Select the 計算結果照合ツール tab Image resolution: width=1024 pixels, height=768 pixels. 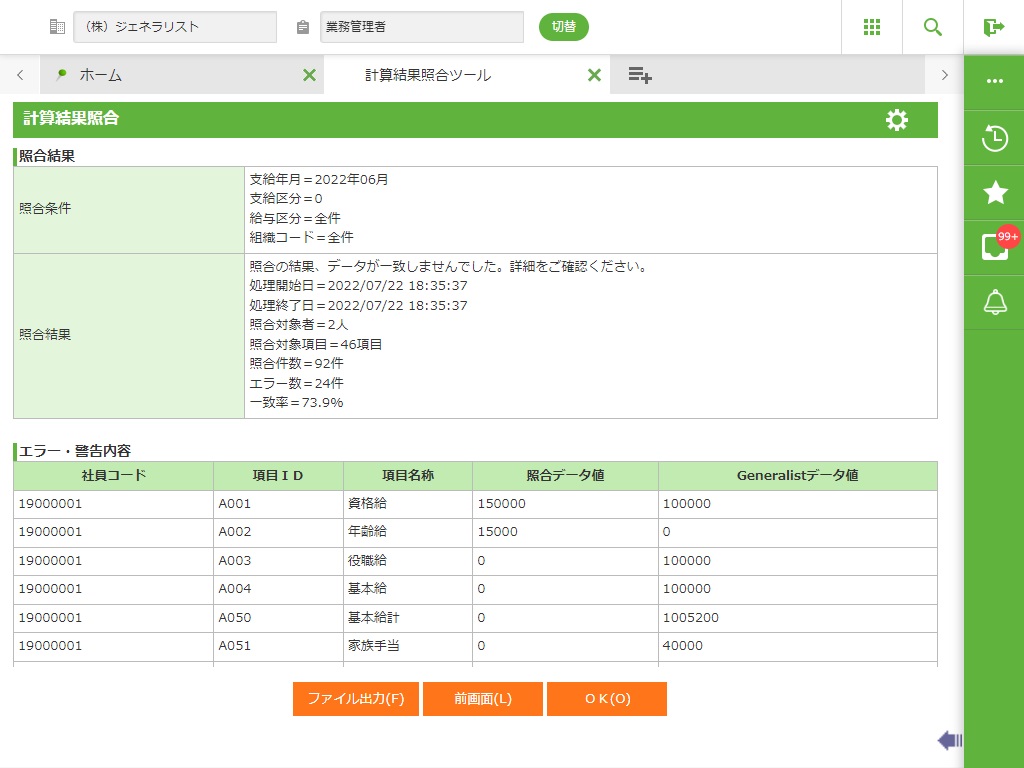pyautogui.click(x=428, y=75)
